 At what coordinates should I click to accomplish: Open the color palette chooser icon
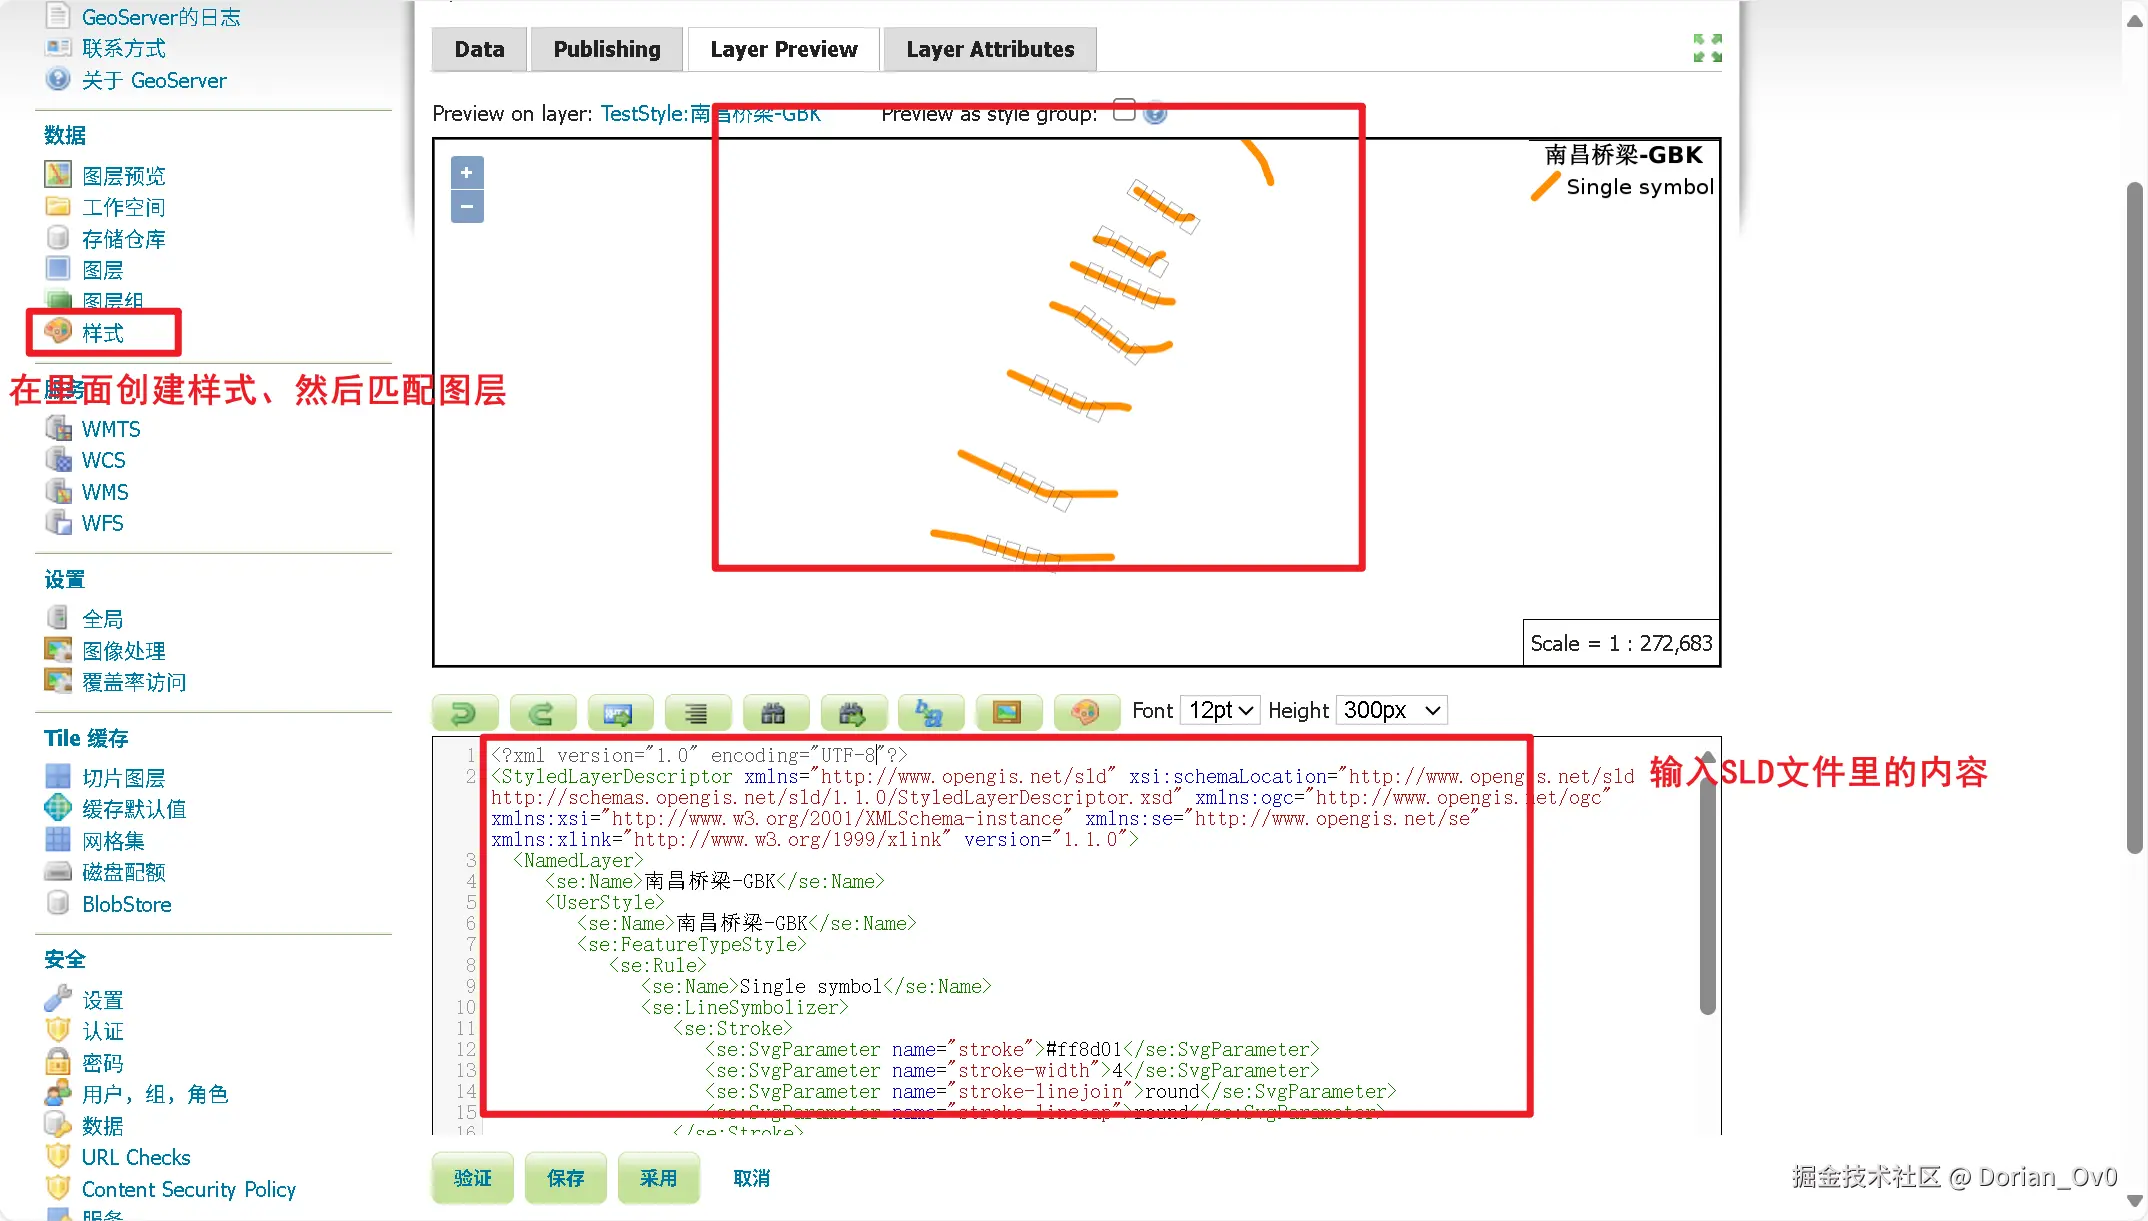(x=1085, y=712)
